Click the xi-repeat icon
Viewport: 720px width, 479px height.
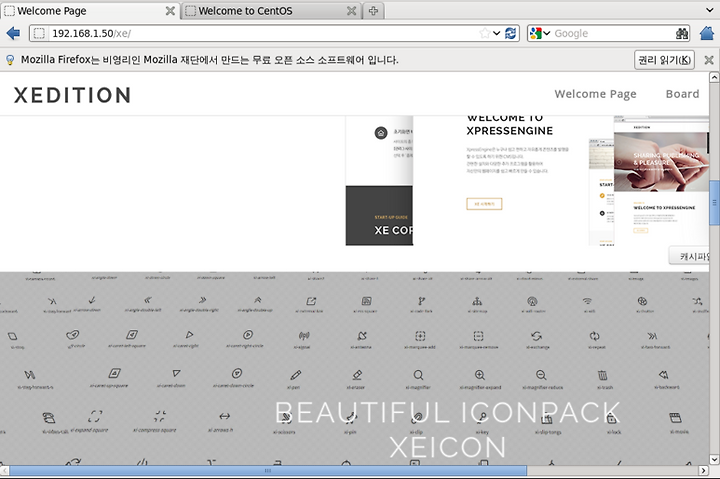pos(595,336)
